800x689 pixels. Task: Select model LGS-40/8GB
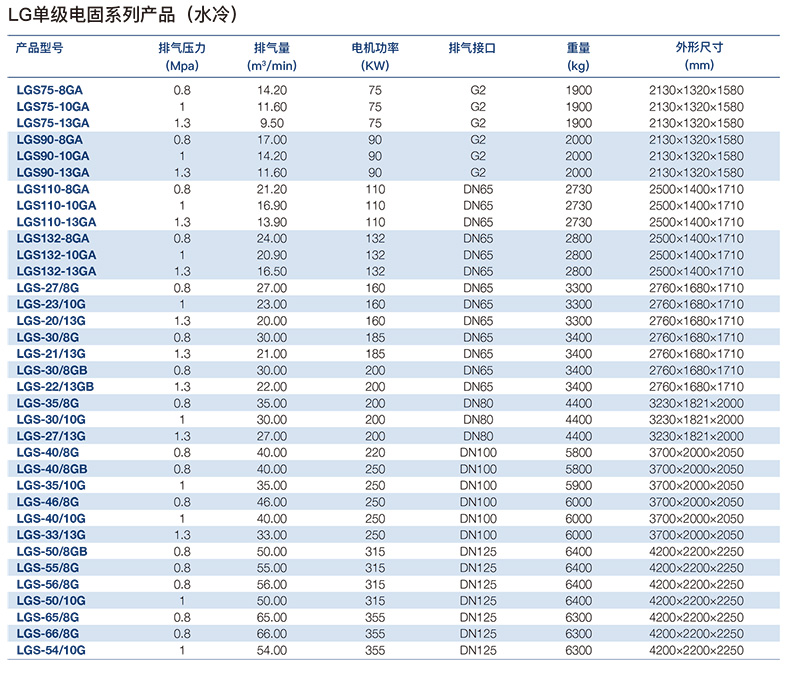tap(52, 469)
